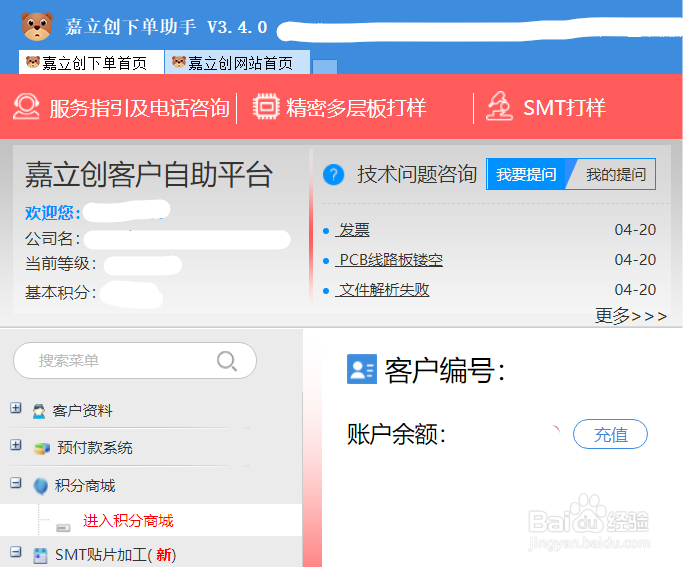Click the magnifier search icon
Screen dimensions: 690x567
(227, 361)
